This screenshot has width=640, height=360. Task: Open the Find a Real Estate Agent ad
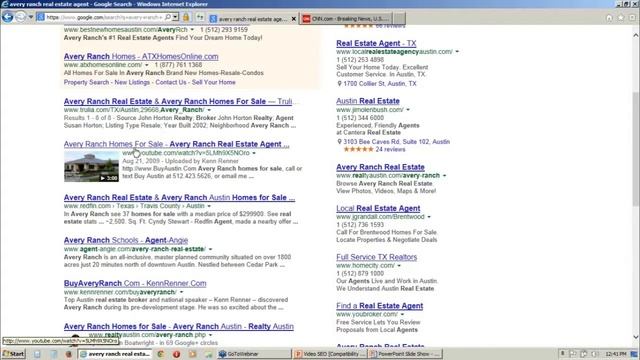tap(380, 306)
